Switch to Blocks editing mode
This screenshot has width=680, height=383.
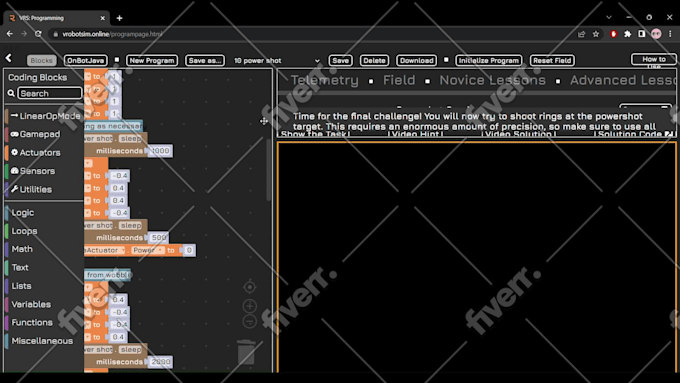point(42,60)
